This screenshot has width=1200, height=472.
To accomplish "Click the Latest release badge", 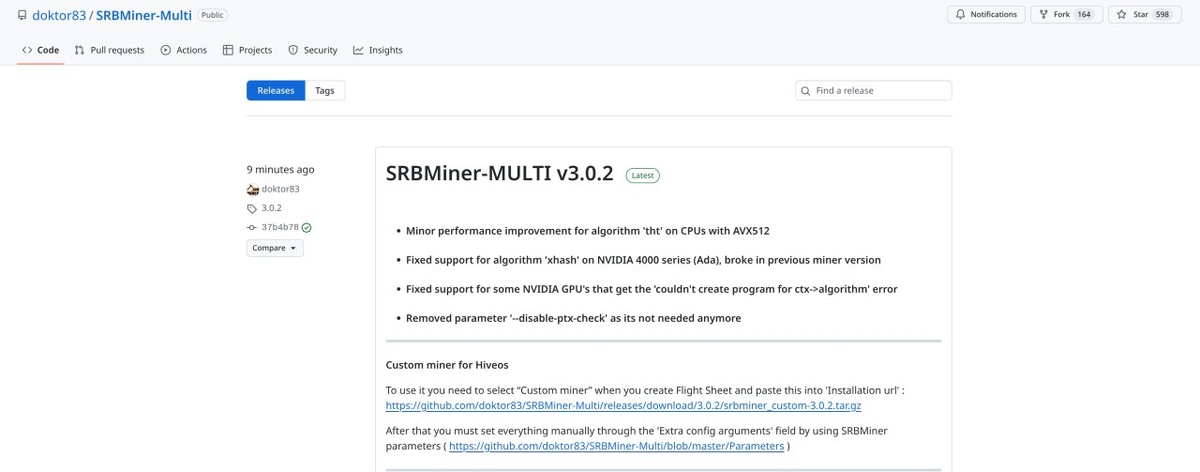I will pos(643,175).
